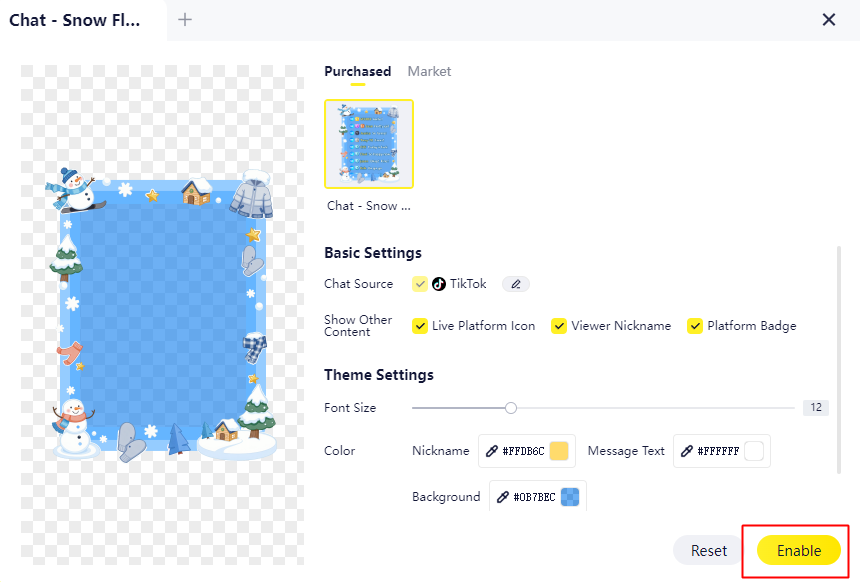Click the Nickname color eyedropper icon
Viewport: 860px width, 582px height.
pos(492,451)
